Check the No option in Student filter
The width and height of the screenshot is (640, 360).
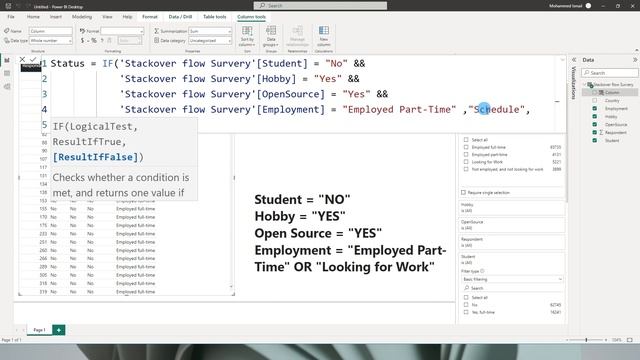pos(466,305)
